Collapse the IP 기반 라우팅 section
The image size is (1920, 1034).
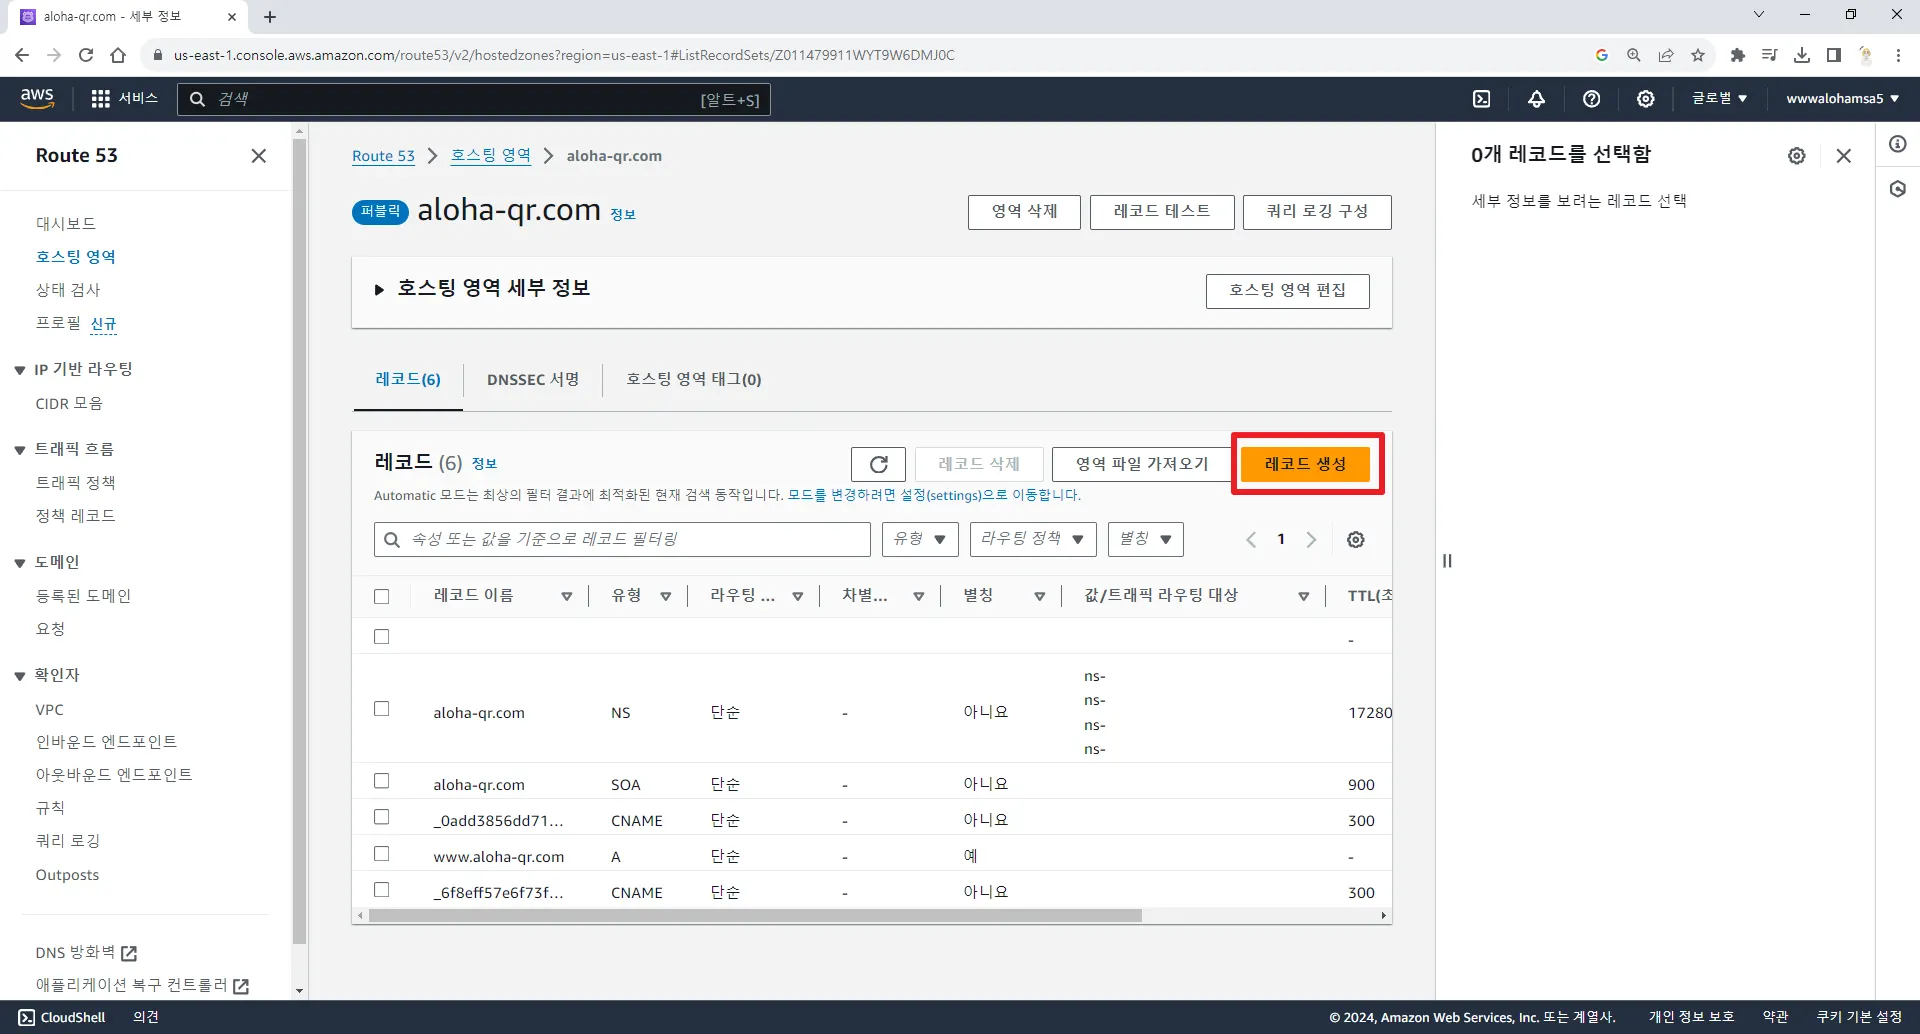pos(20,371)
